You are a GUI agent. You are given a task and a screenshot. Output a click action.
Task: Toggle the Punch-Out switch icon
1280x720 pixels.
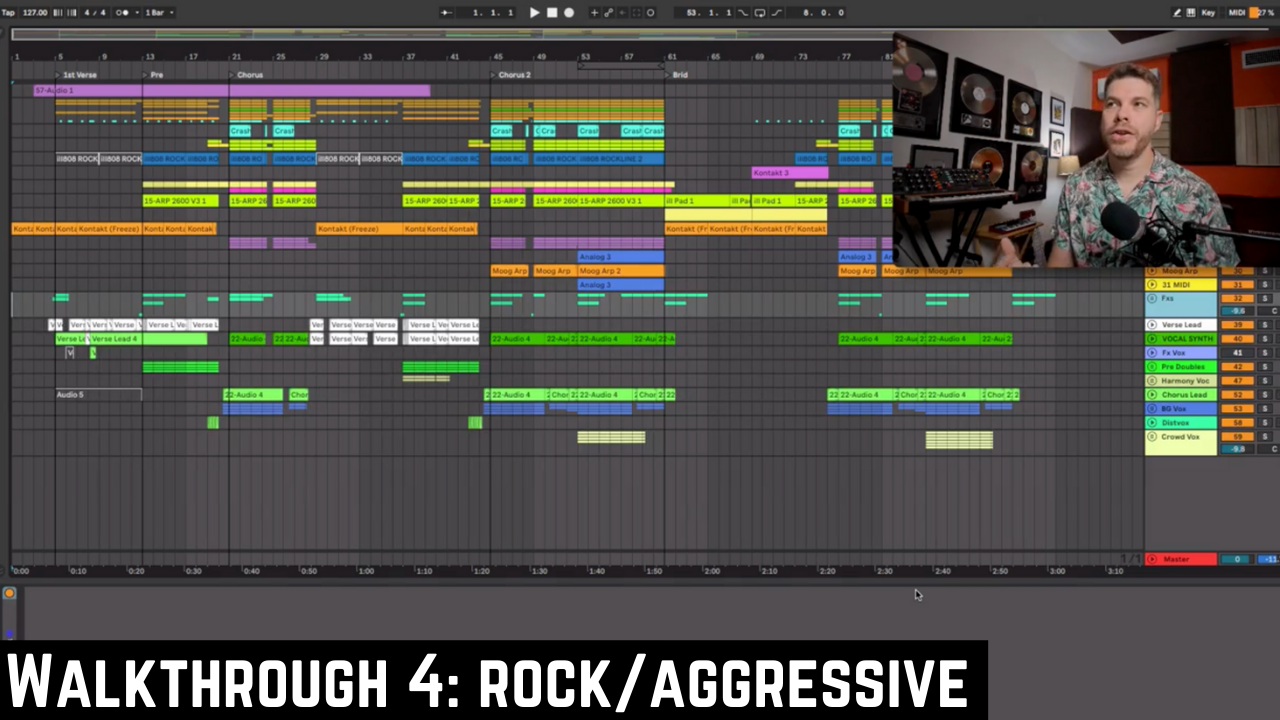tap(775, 13)
